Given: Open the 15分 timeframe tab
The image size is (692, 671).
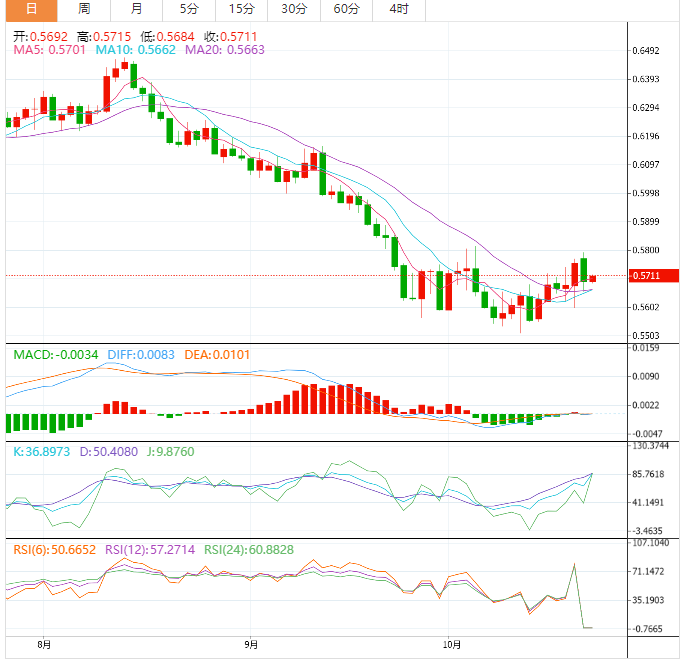Looking at the screenshot, I should 241,9.
